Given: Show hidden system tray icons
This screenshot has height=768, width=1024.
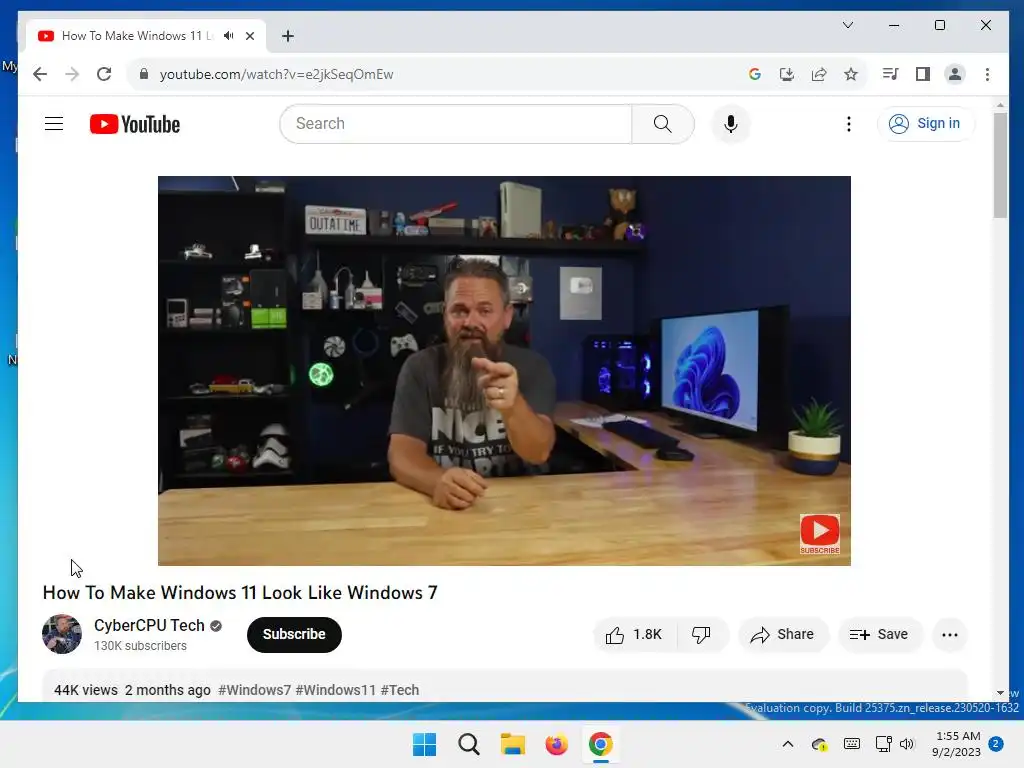Looking at the screenshot, I should pos(788,744).
